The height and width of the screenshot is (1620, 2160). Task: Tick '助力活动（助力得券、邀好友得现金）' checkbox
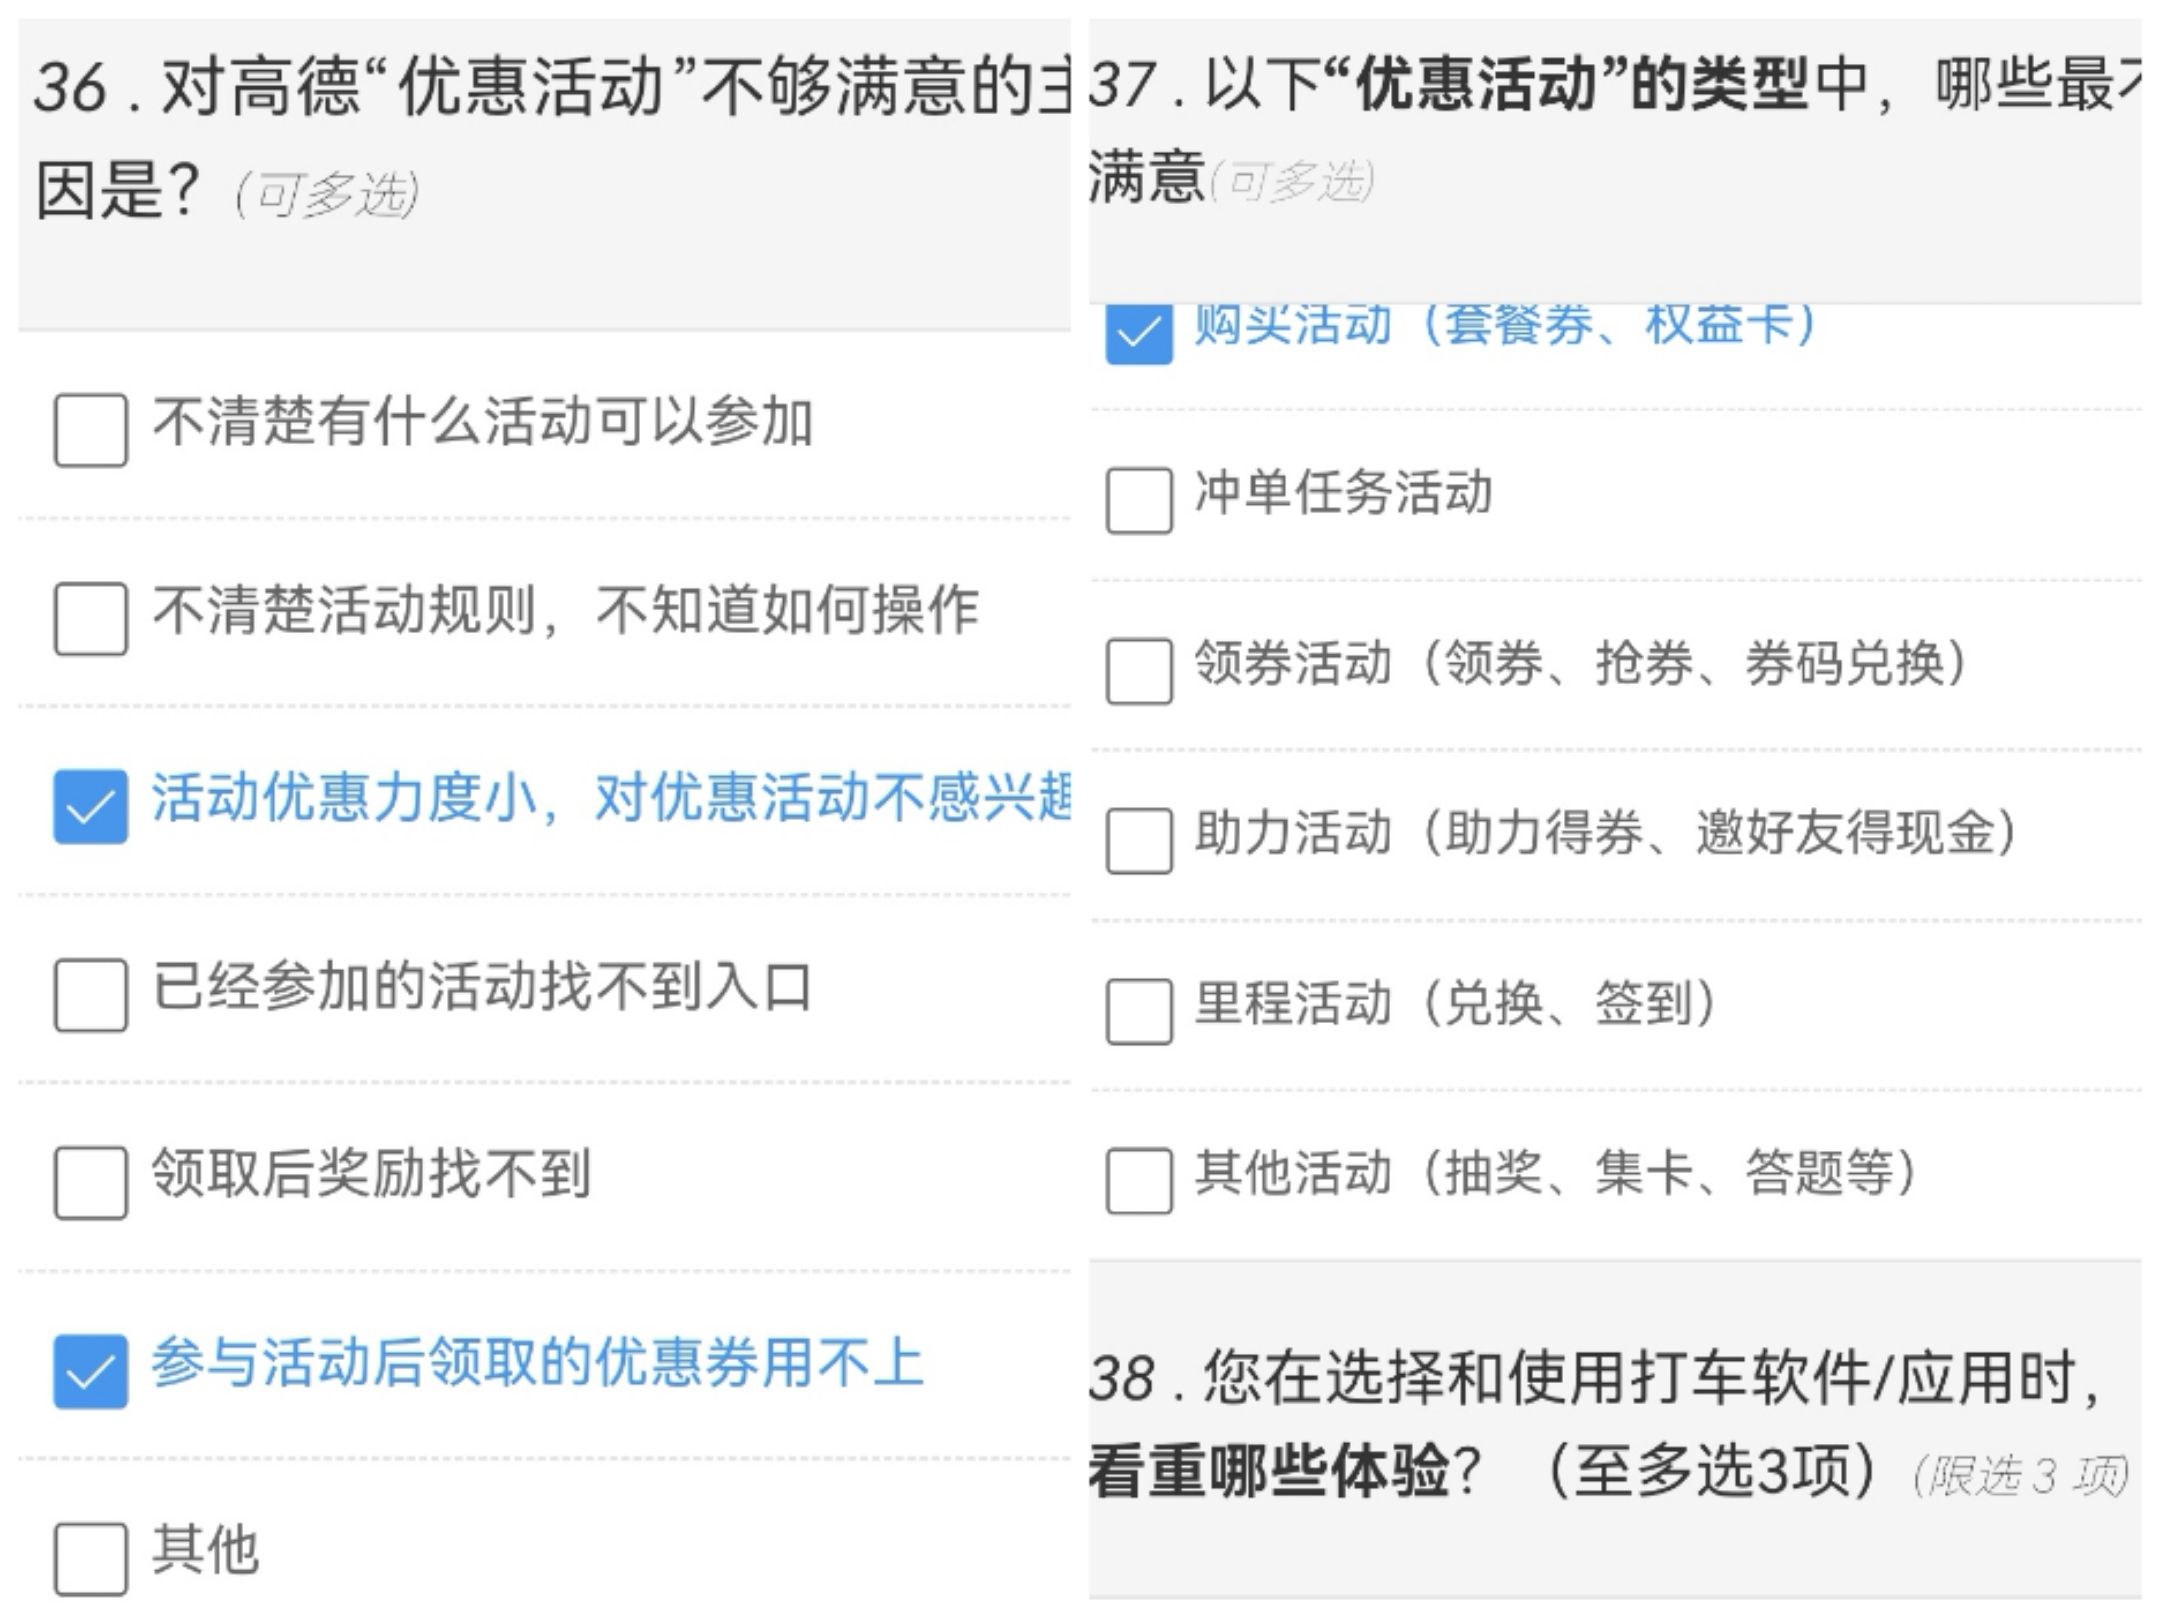[1138, 840]
